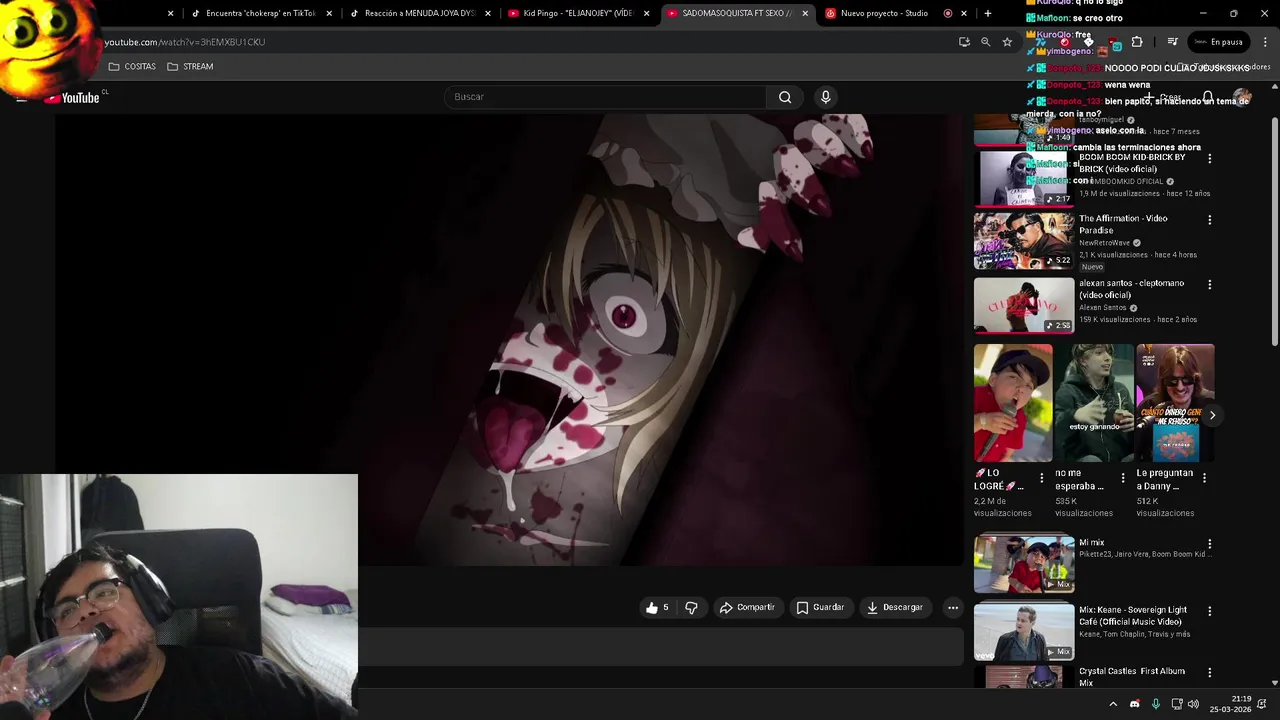
Task: Open The Affirmation - Video Paradise thumbnail
Action: 1024,240
